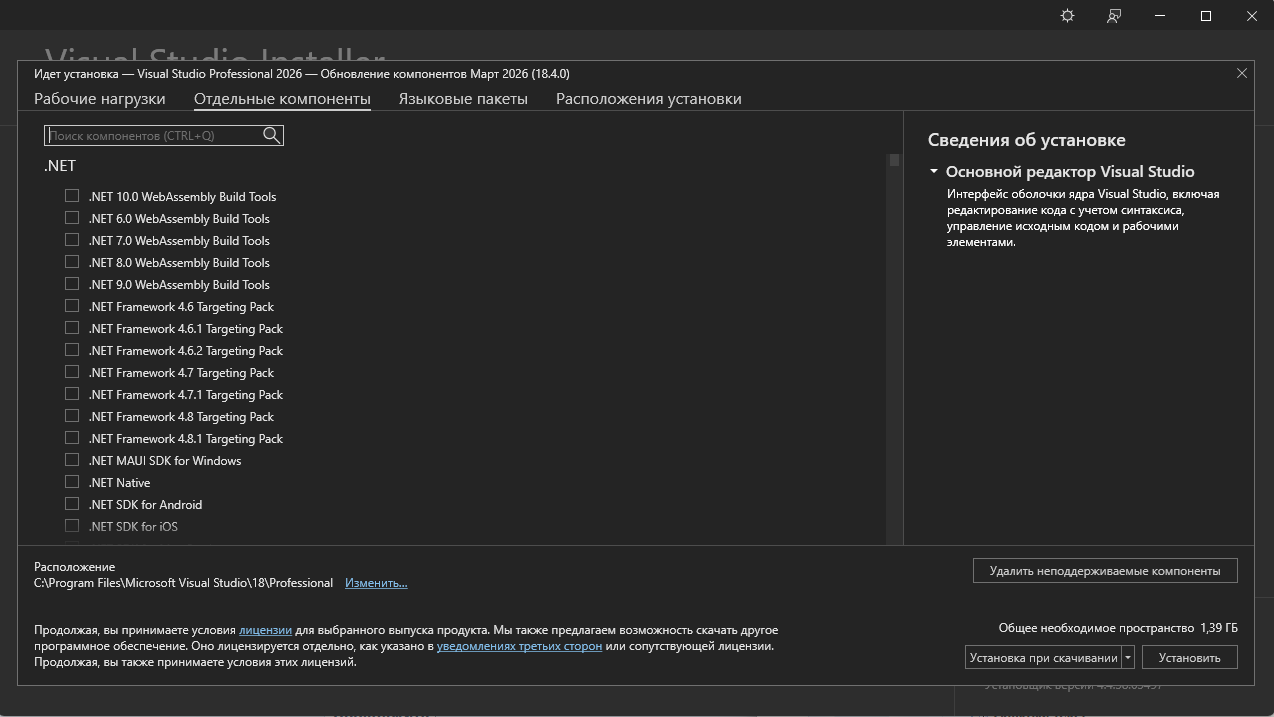This screenshot has width=1274, height=717.
Task: Click the search magnifier icon
Action: 271,135
